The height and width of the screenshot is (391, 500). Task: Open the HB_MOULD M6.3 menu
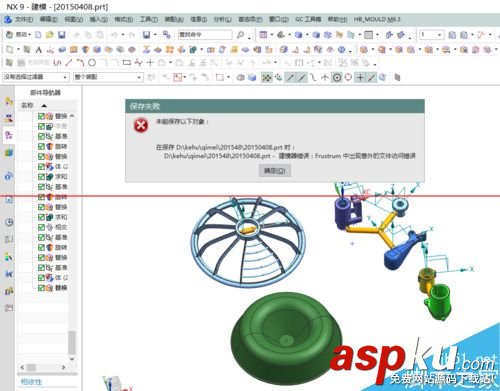[x=377, y=19]
